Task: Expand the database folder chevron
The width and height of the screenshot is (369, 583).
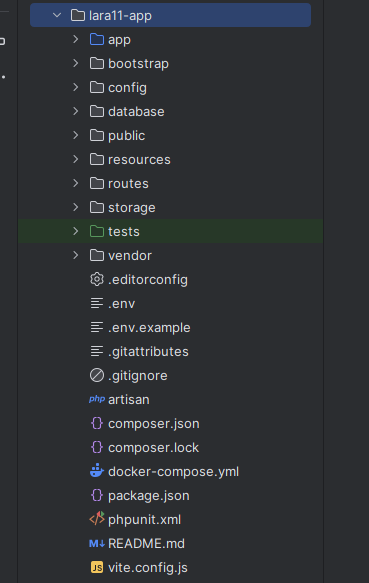Action: 76,111
